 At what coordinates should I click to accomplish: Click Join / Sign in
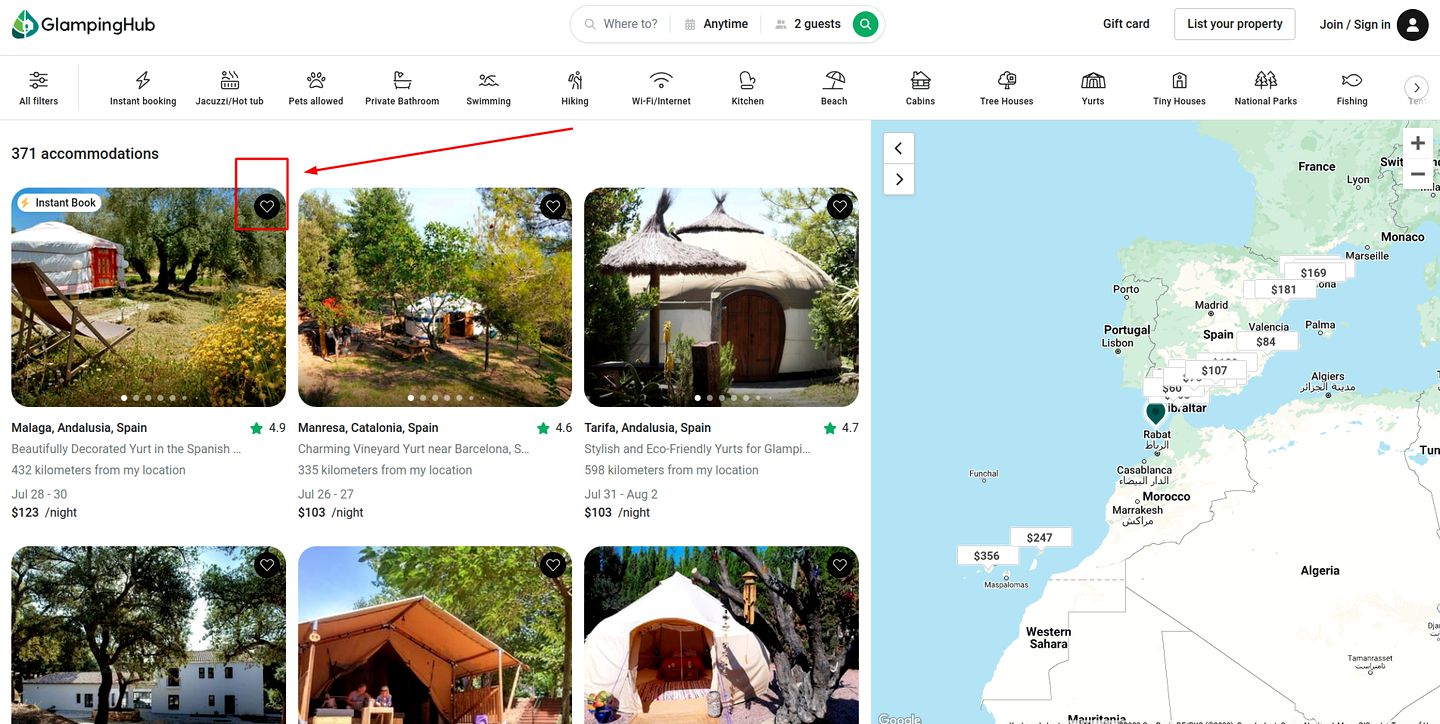click(1355, 25)
